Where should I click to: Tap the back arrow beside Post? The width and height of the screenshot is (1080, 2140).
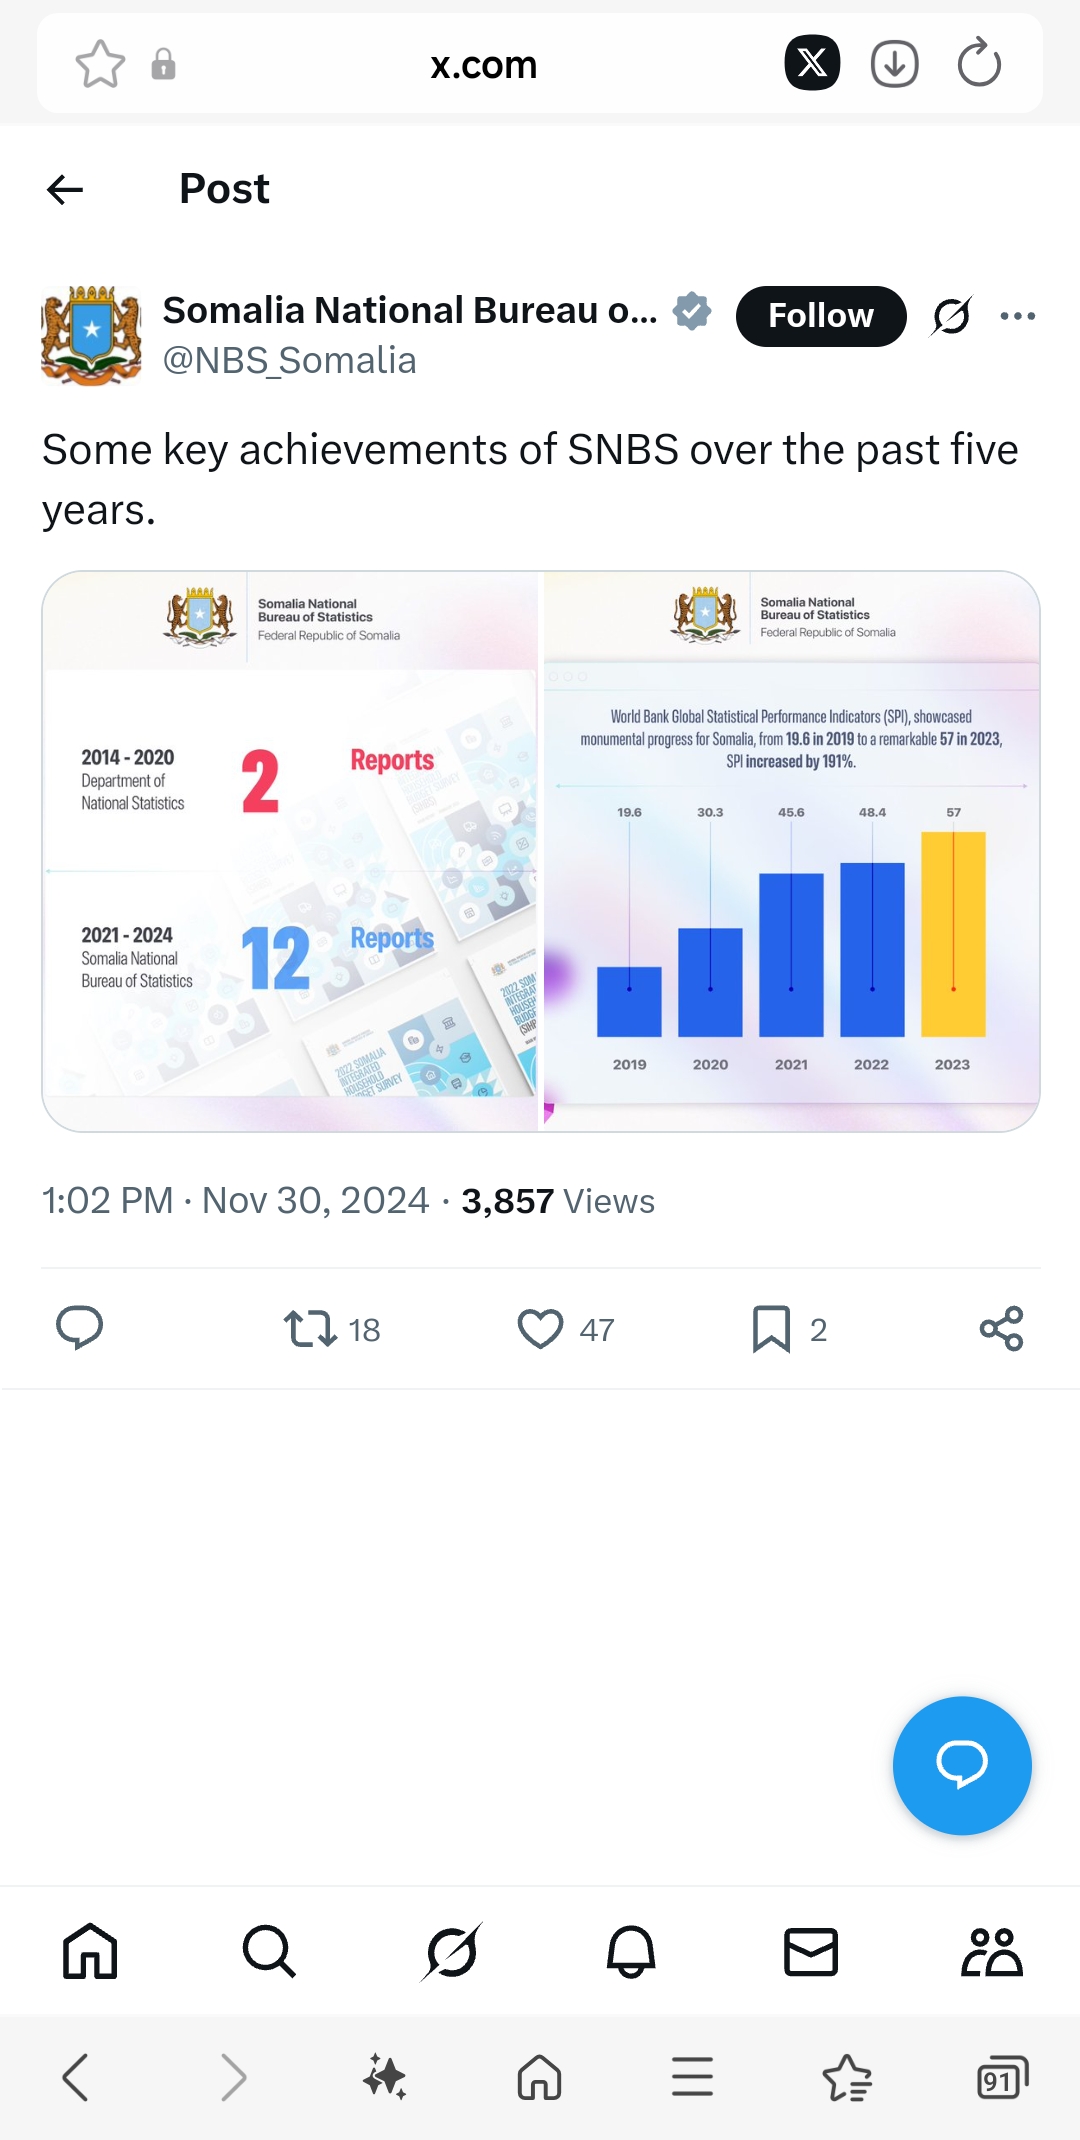coord(65,189)
